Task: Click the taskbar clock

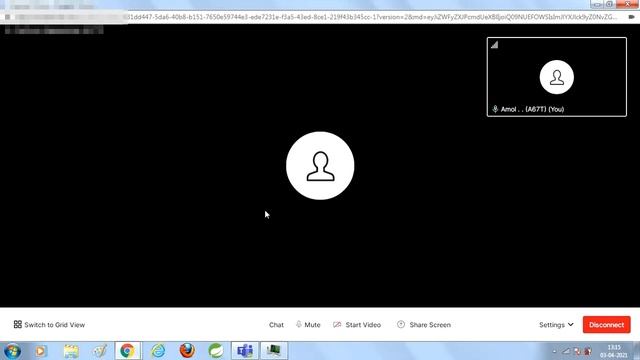Action: click(x=614, y=351)
